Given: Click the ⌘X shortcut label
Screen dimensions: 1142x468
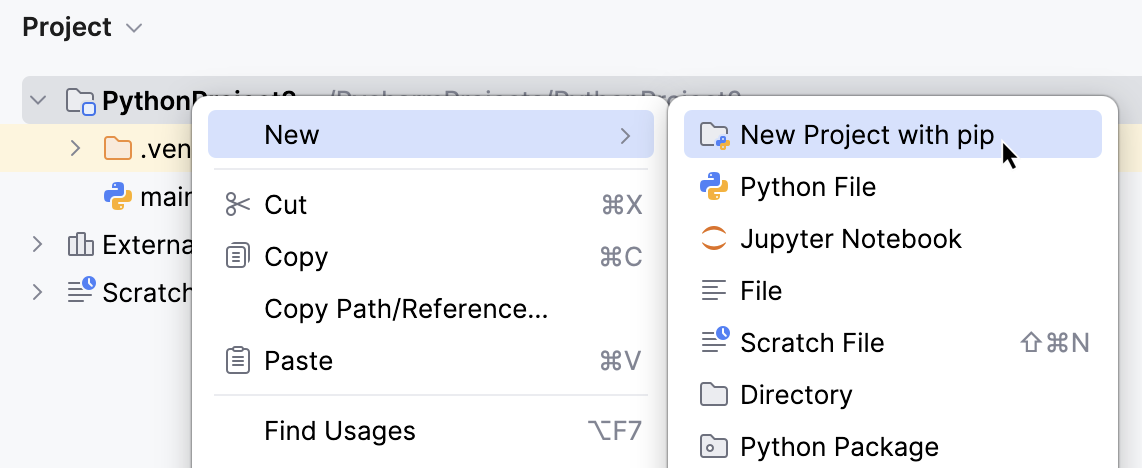Looking at the screenshot, I should pyautogui.click(x=622, y=206).
